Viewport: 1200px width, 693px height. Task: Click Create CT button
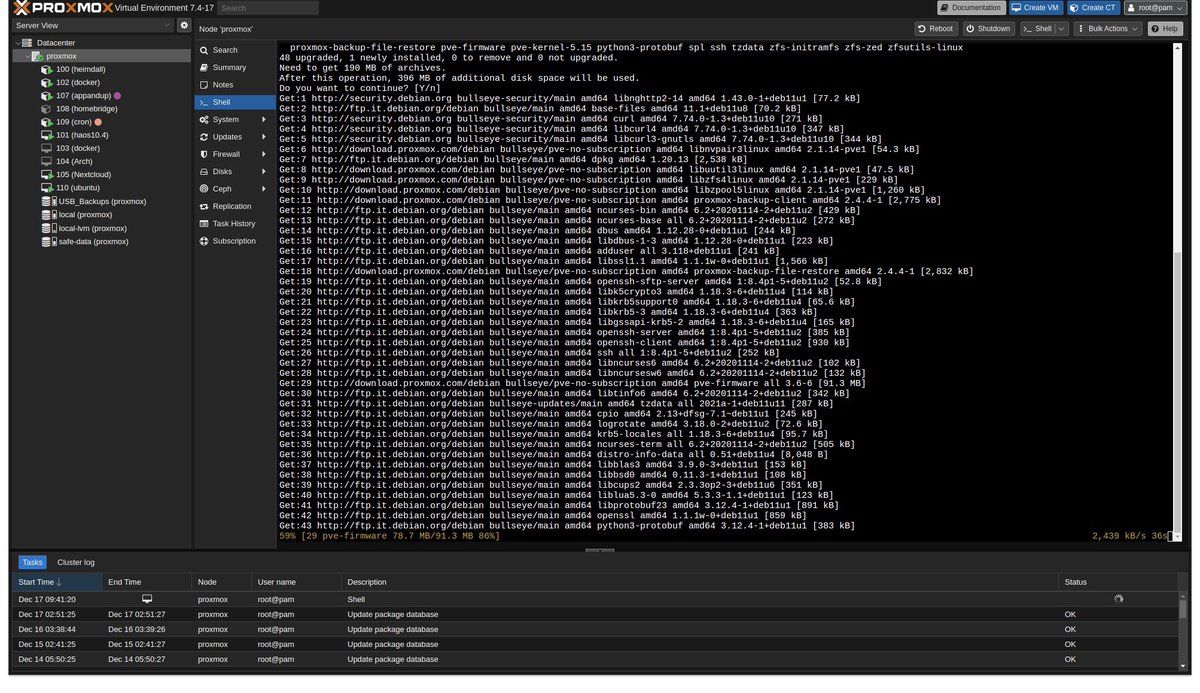pyautogui.click(x=1093, y=8)
